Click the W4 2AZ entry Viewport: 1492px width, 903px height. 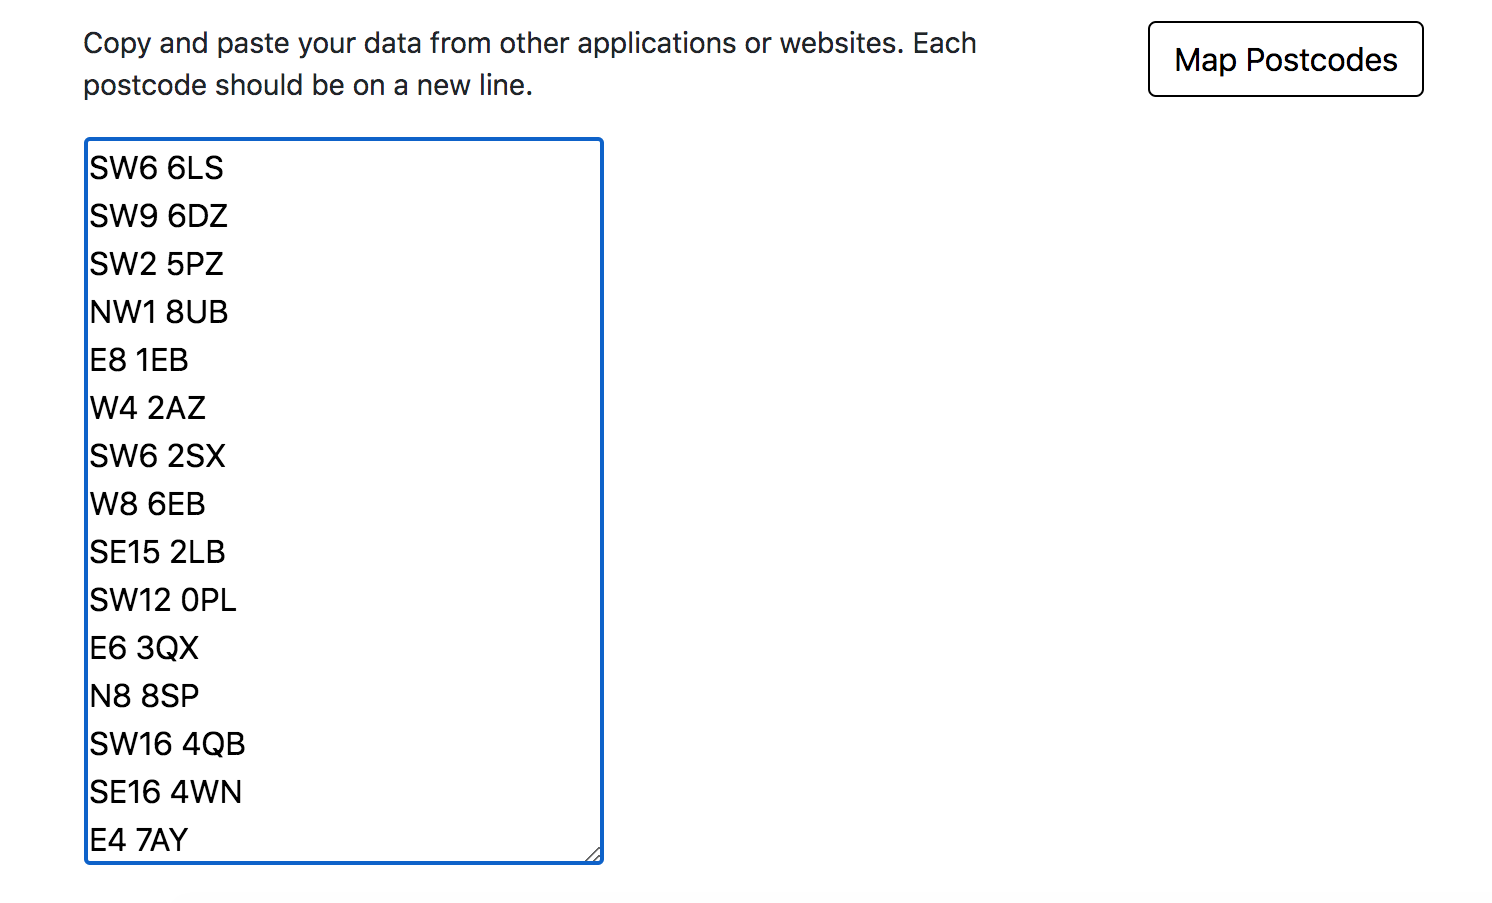pos(147,408)
